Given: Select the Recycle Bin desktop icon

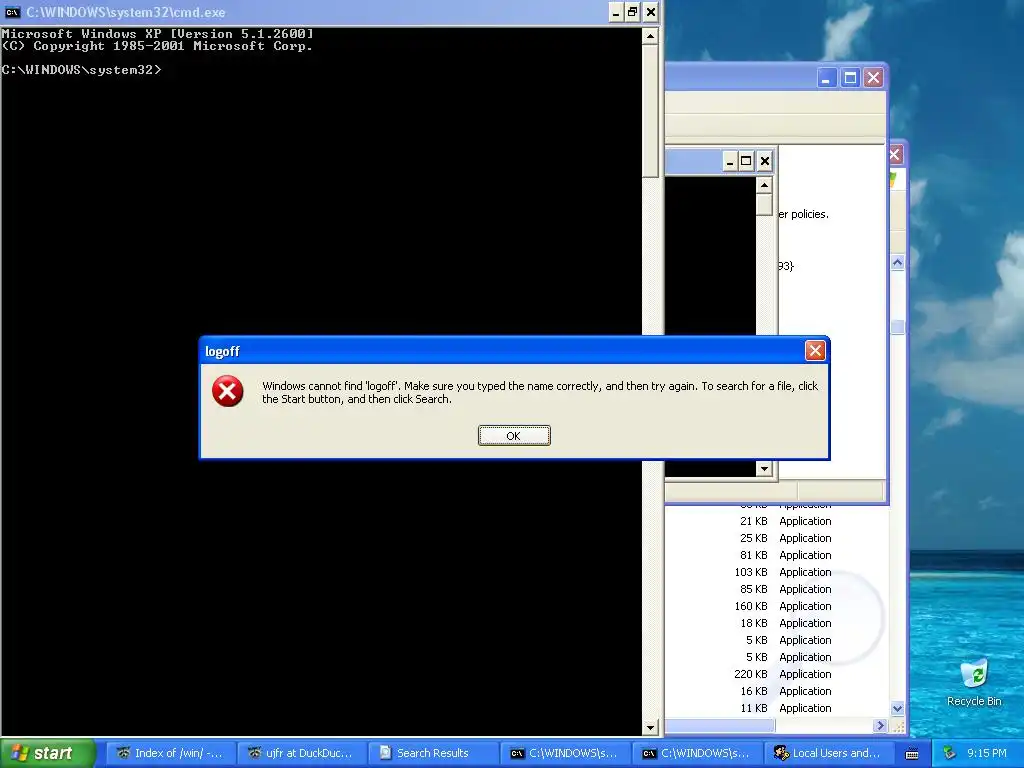Looking at the screenshot, I should tap(974, 683).
